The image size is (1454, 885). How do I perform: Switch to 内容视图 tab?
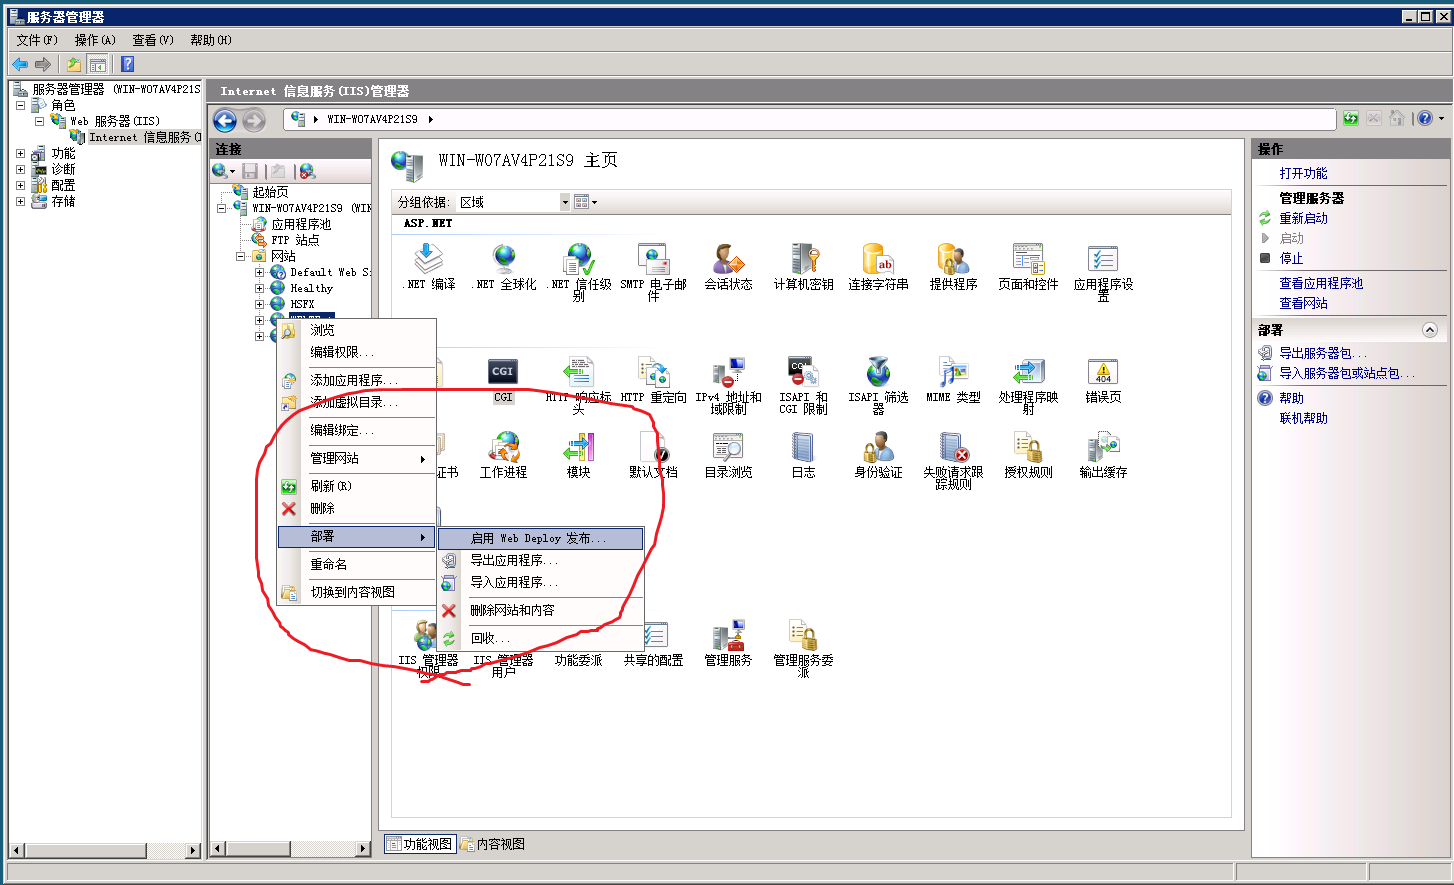493,844
